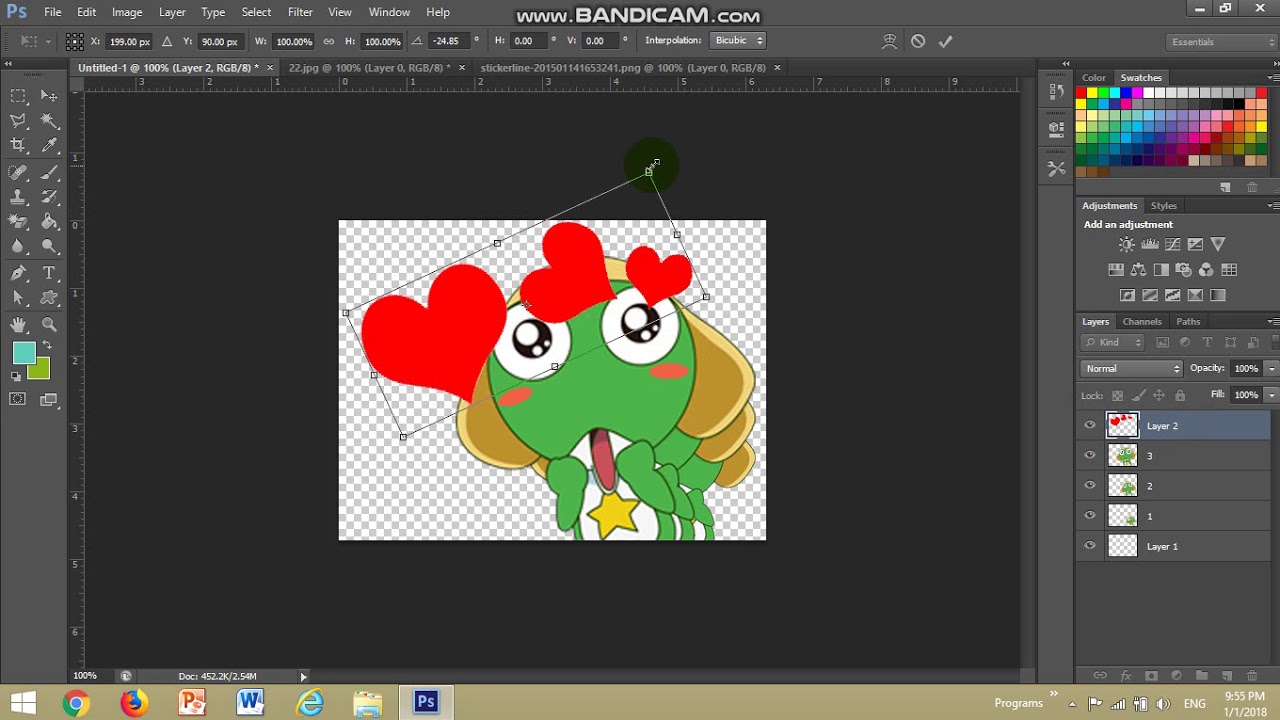
Task: Select the Healing Brush tool
Action: (x=18, y=172)
